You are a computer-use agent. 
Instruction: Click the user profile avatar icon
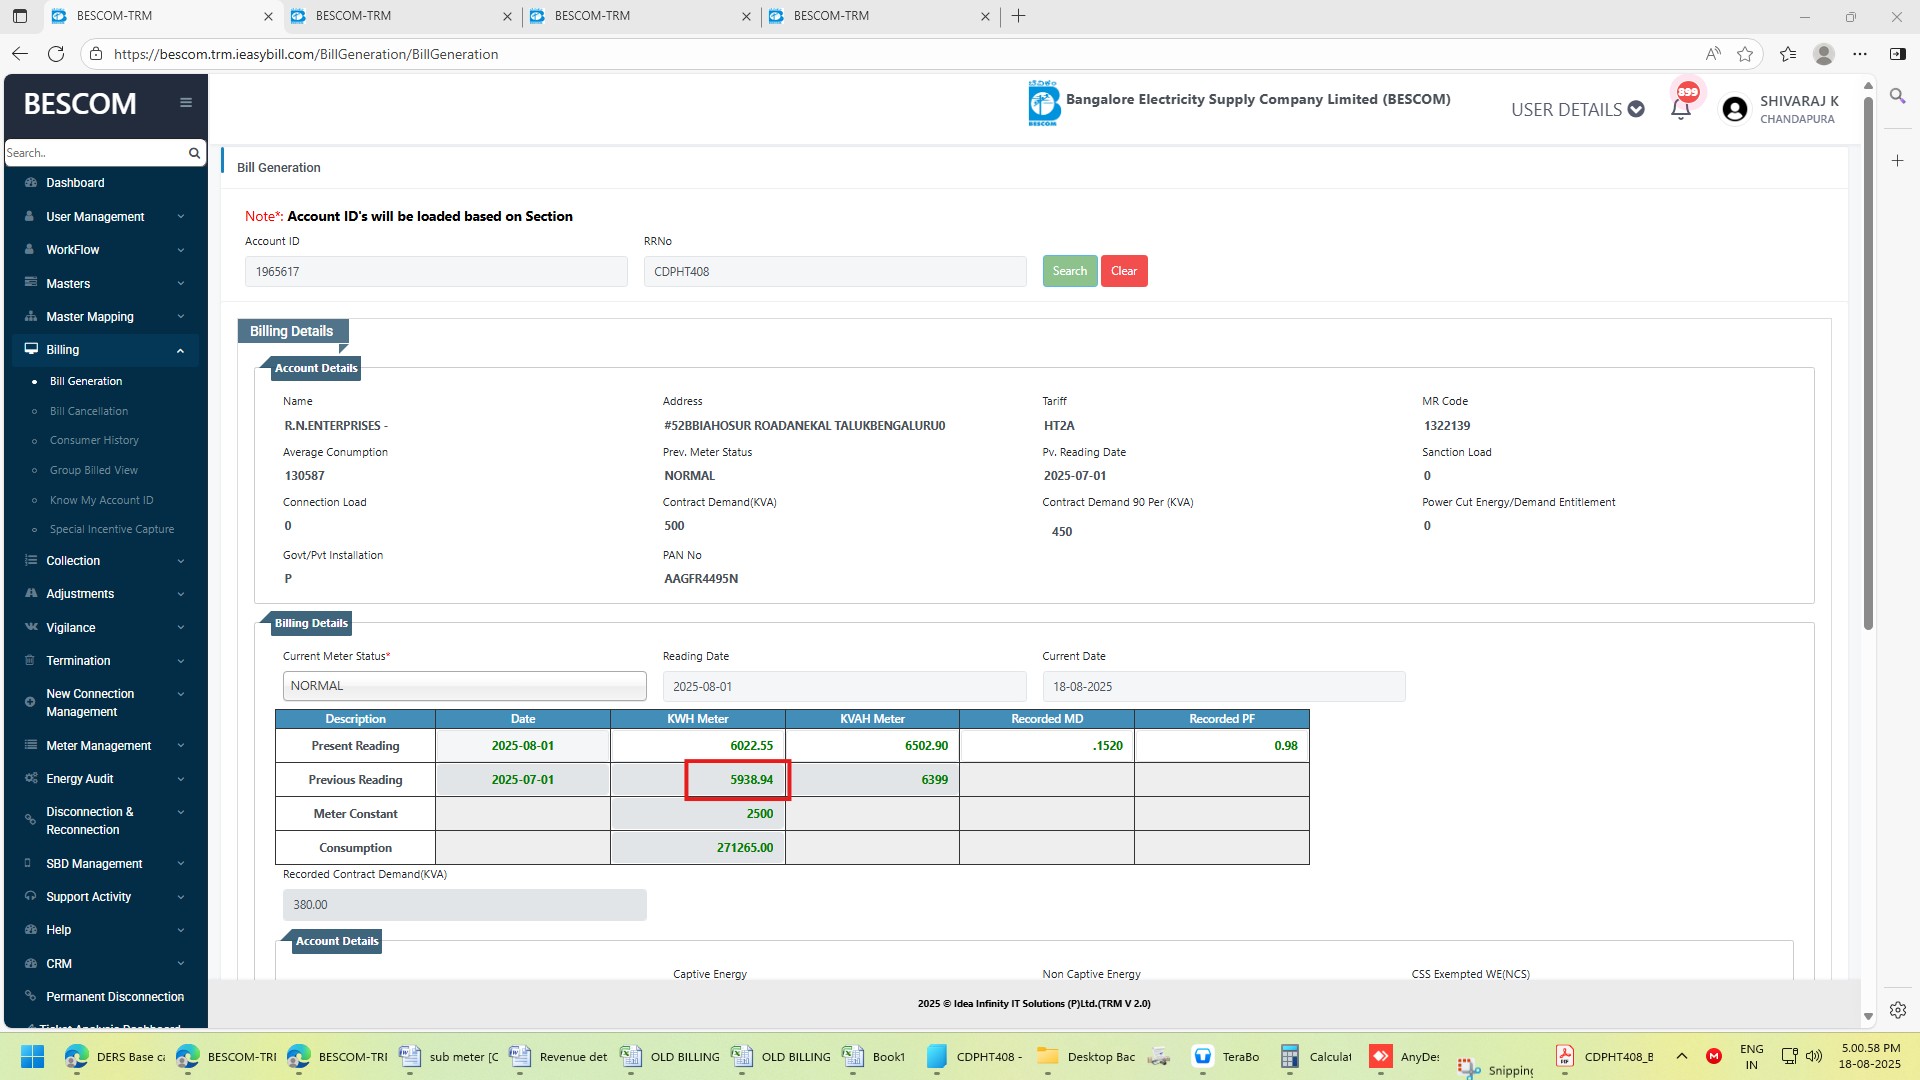coord(1735,109)
